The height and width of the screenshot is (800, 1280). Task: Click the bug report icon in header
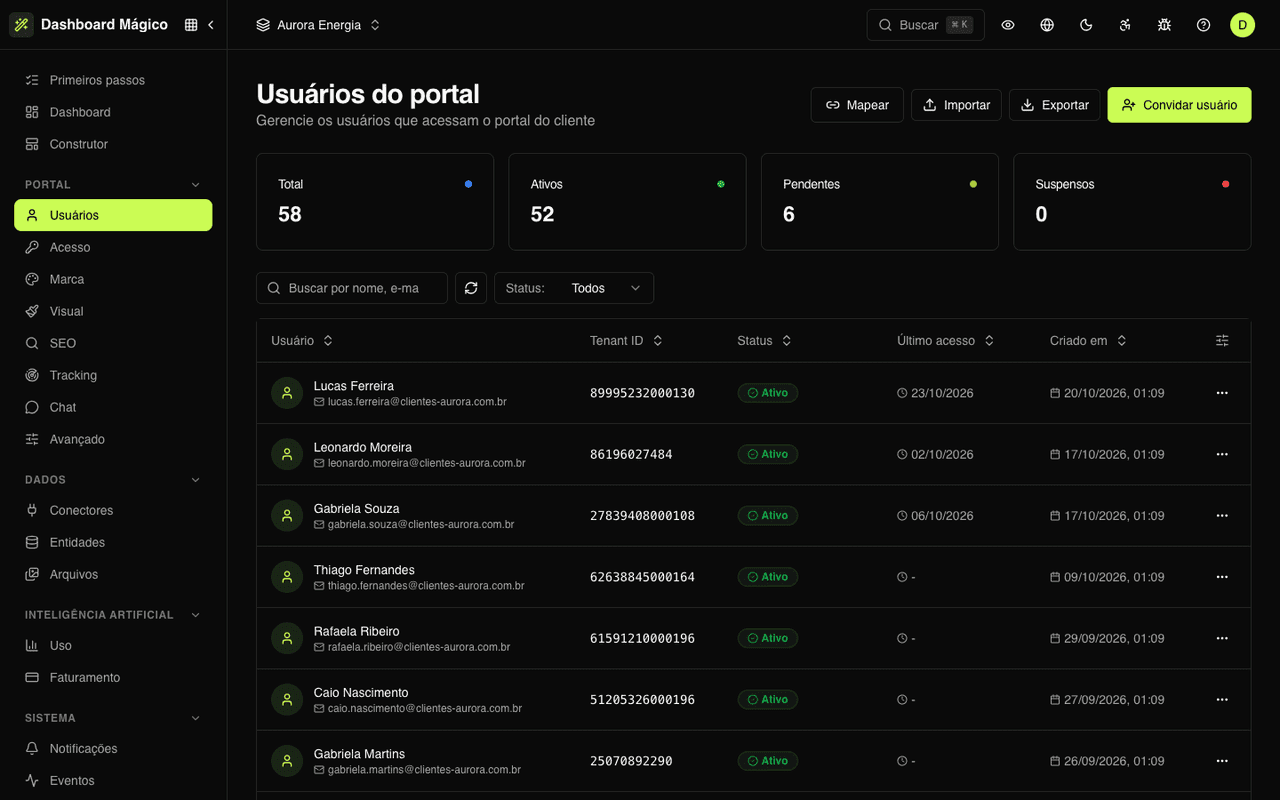pos(1164,25)
